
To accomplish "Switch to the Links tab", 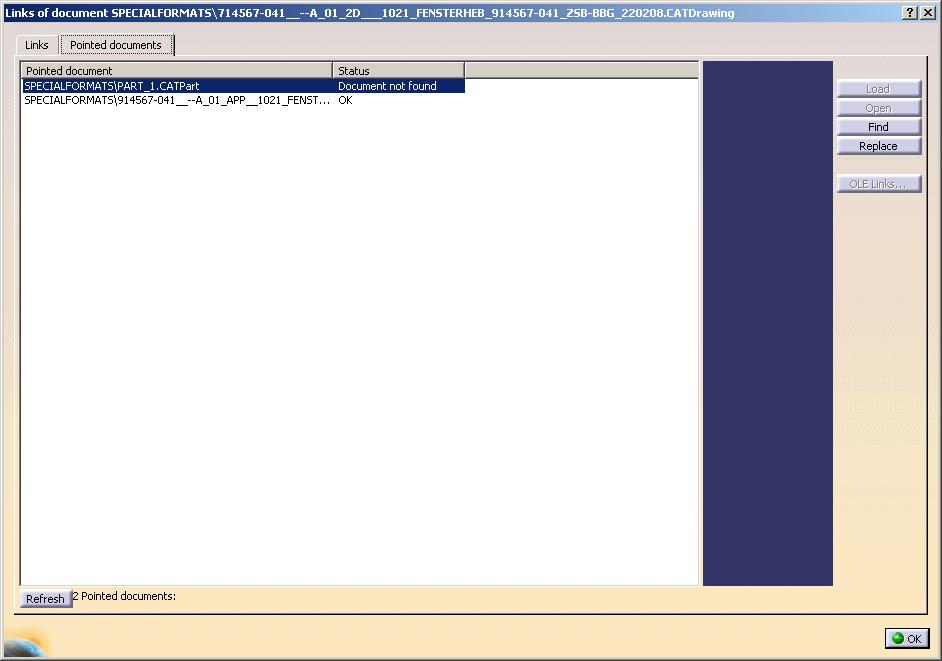I will 36,45.
